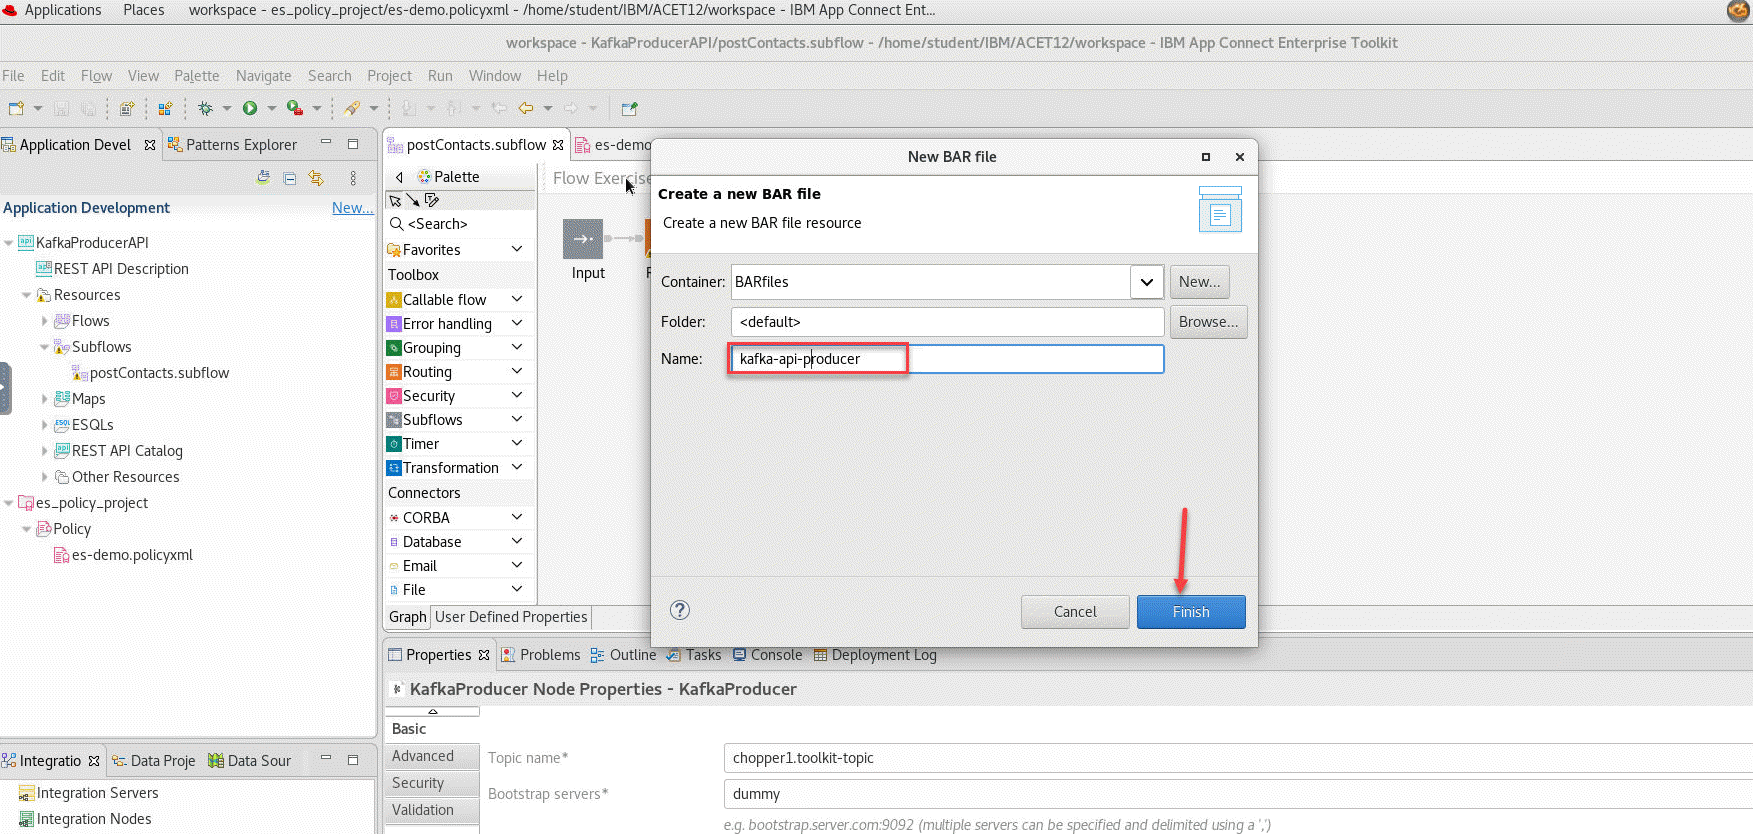Image resolution: width=1753 pixels, height=834 pixels.
Task: Click the Collapse All icon in Application Development
Action: coord(290,178)
